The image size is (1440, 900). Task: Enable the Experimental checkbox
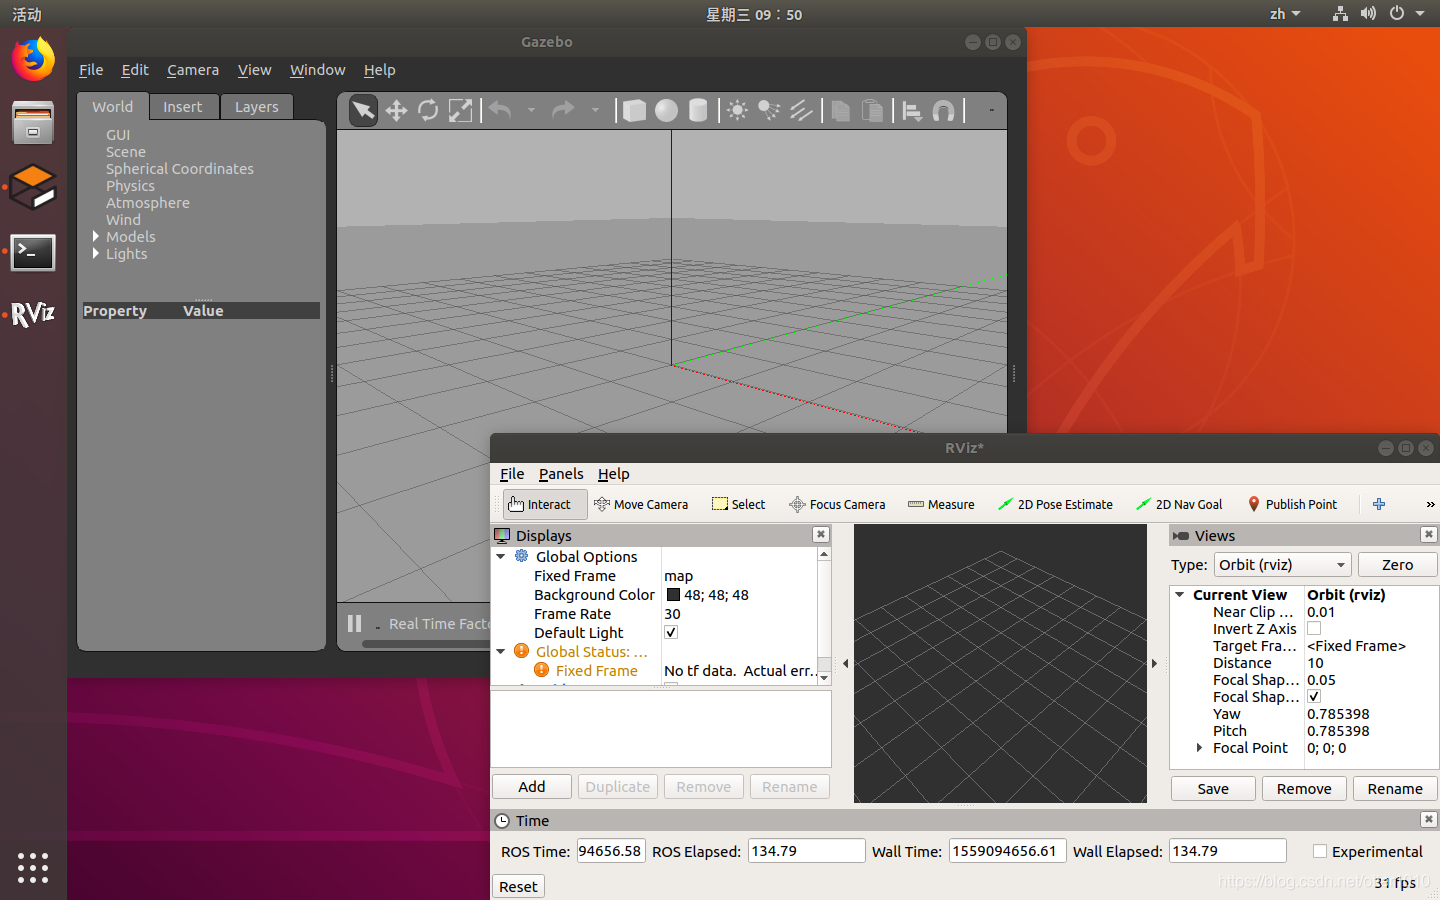coord(1320,851)
